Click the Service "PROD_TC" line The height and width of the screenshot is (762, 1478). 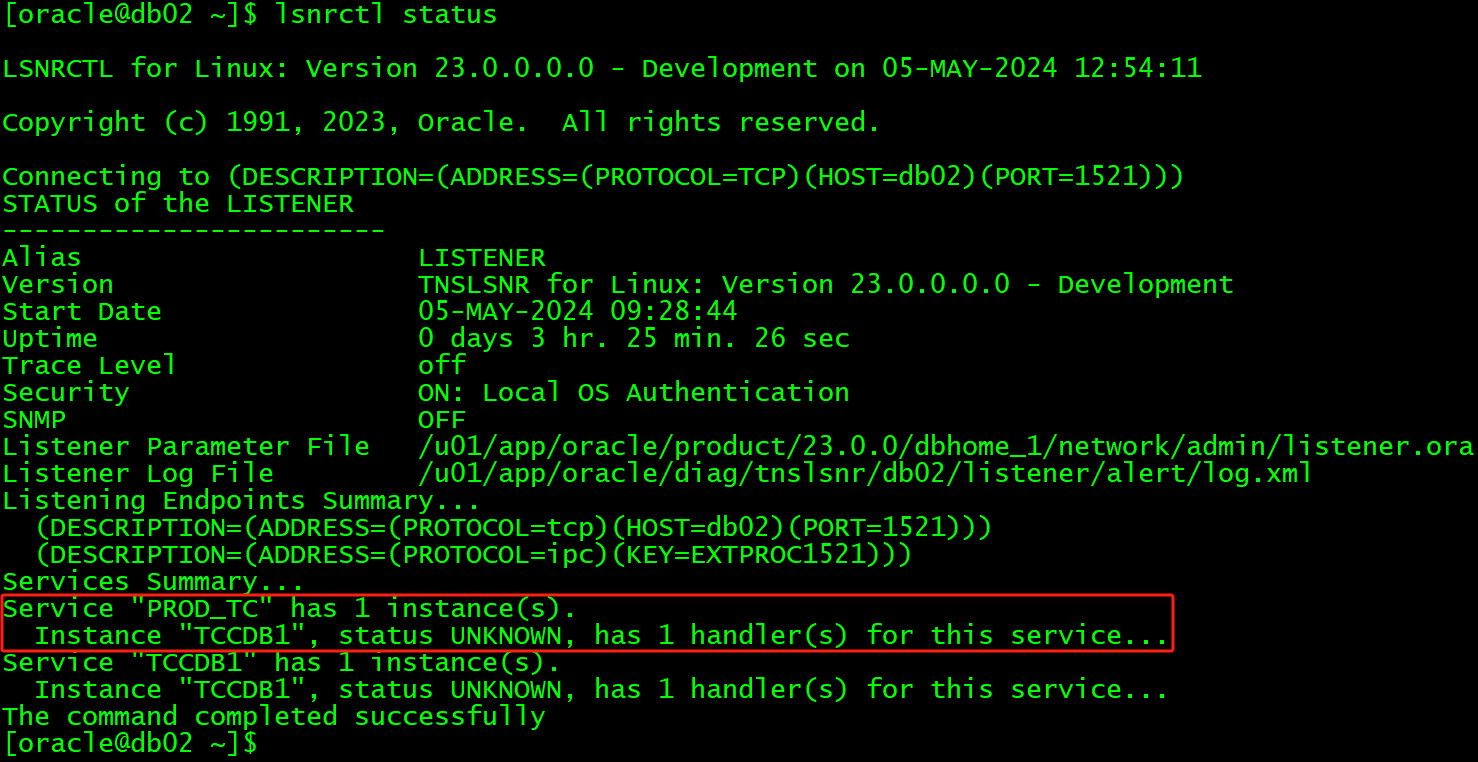click(290, 609)
